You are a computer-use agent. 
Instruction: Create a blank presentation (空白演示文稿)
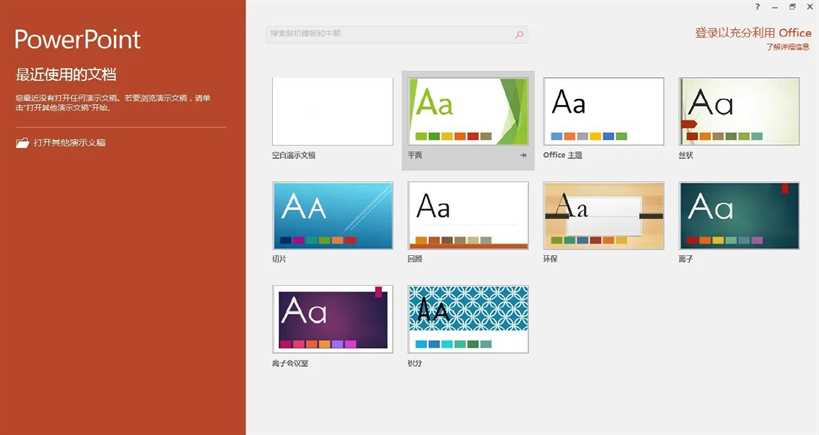[x=333, y=111]
